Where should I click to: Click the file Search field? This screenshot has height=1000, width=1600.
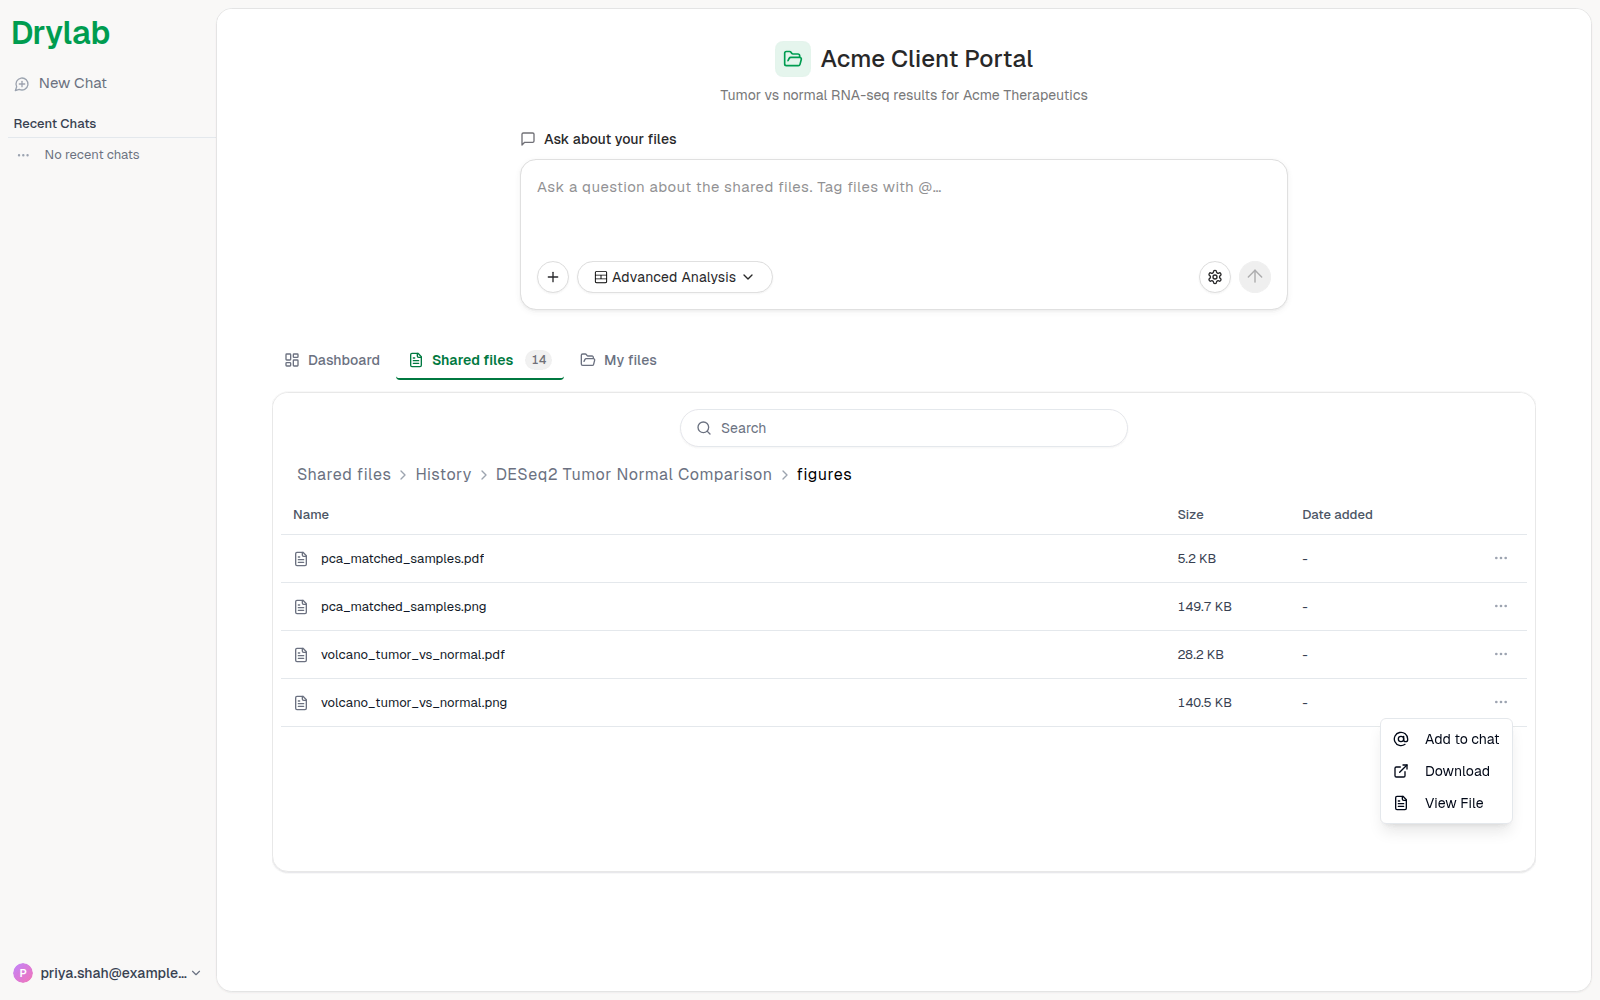(904, 428)
